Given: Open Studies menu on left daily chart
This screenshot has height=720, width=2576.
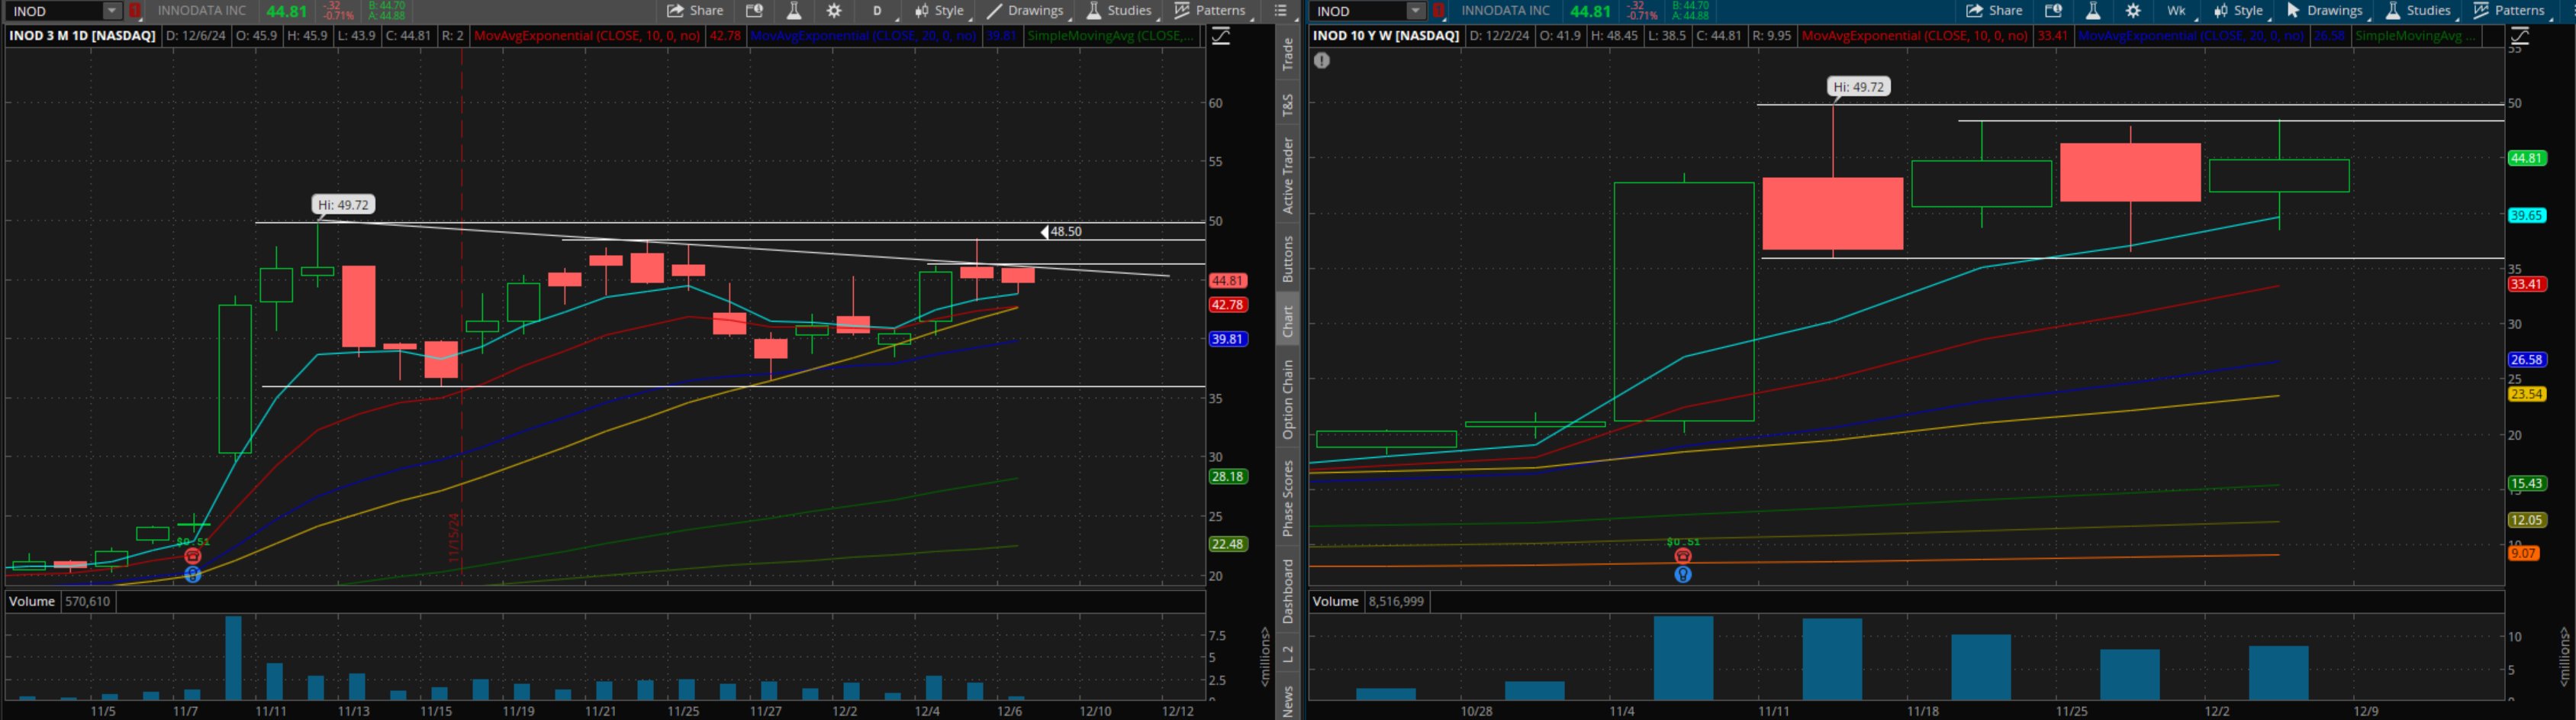Looking at the screenshot, I should (x=1119, y=11).
